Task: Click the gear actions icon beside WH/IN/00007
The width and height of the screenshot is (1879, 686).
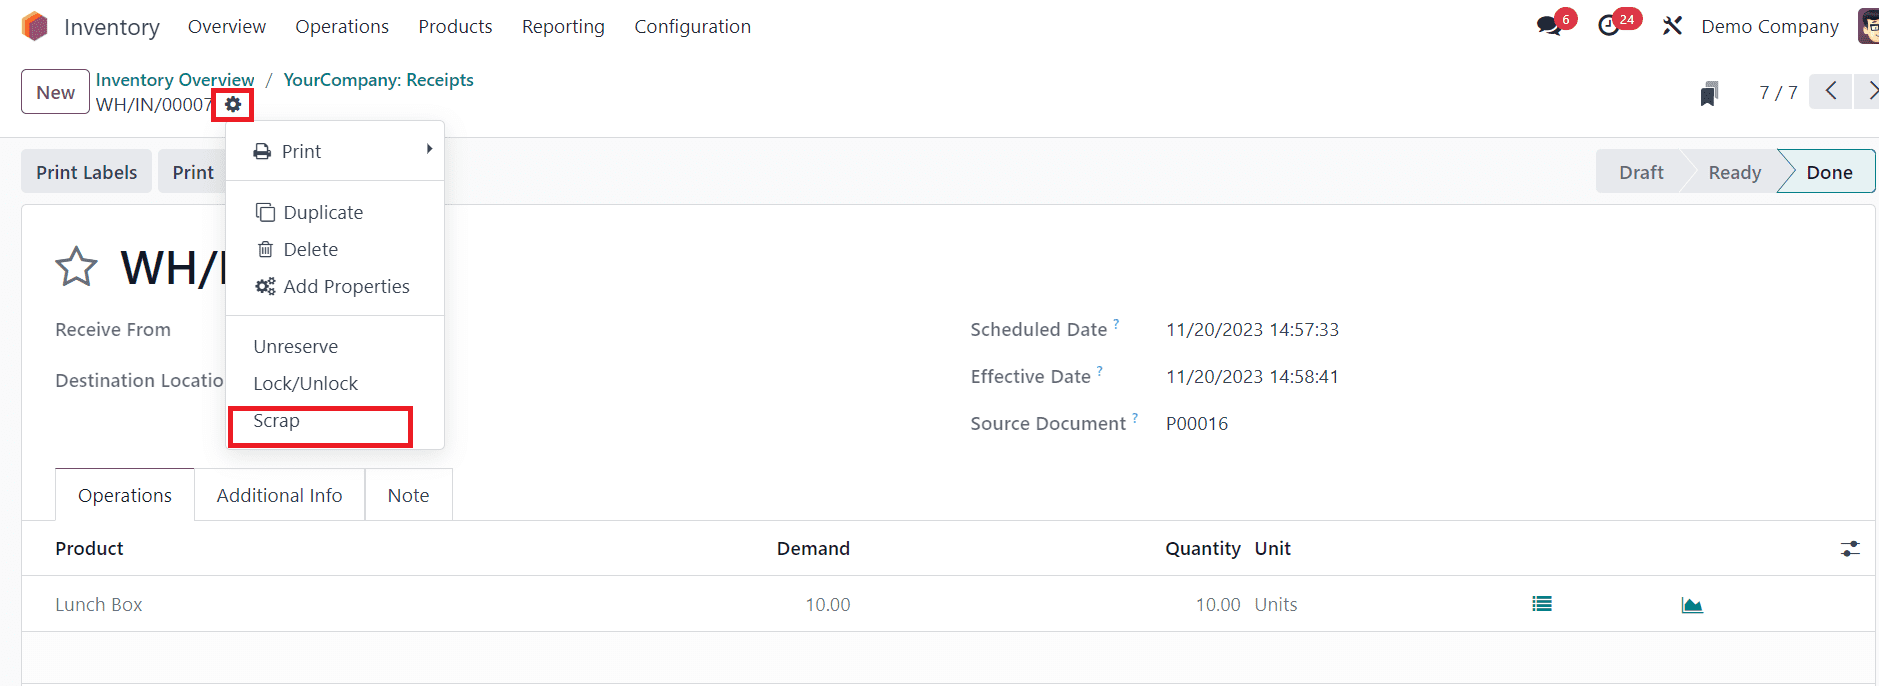Action: (233, 104)
